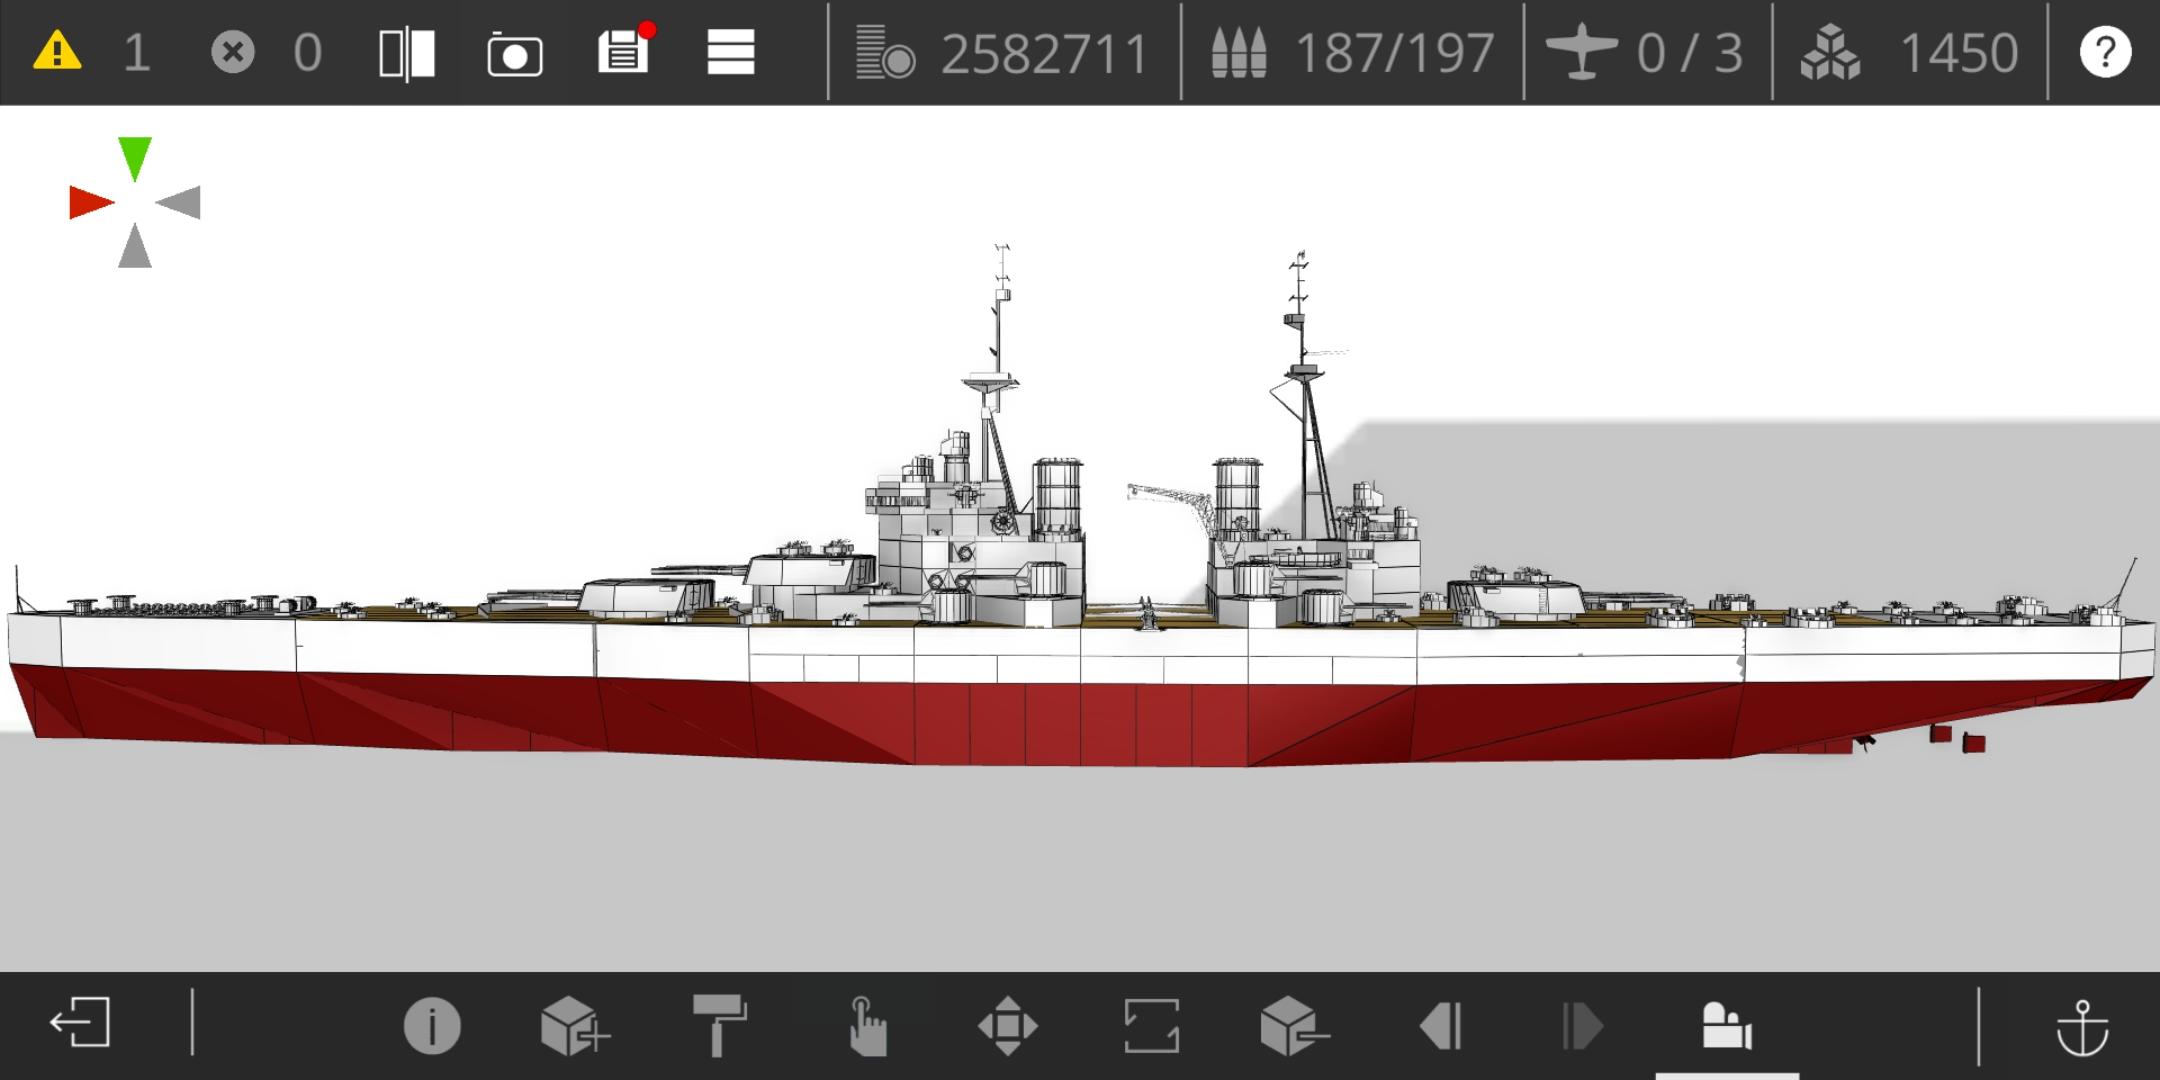Select the hand pointer select tool
The height and width of the screenshot is (1080, 2160).
click(866, 1026)
